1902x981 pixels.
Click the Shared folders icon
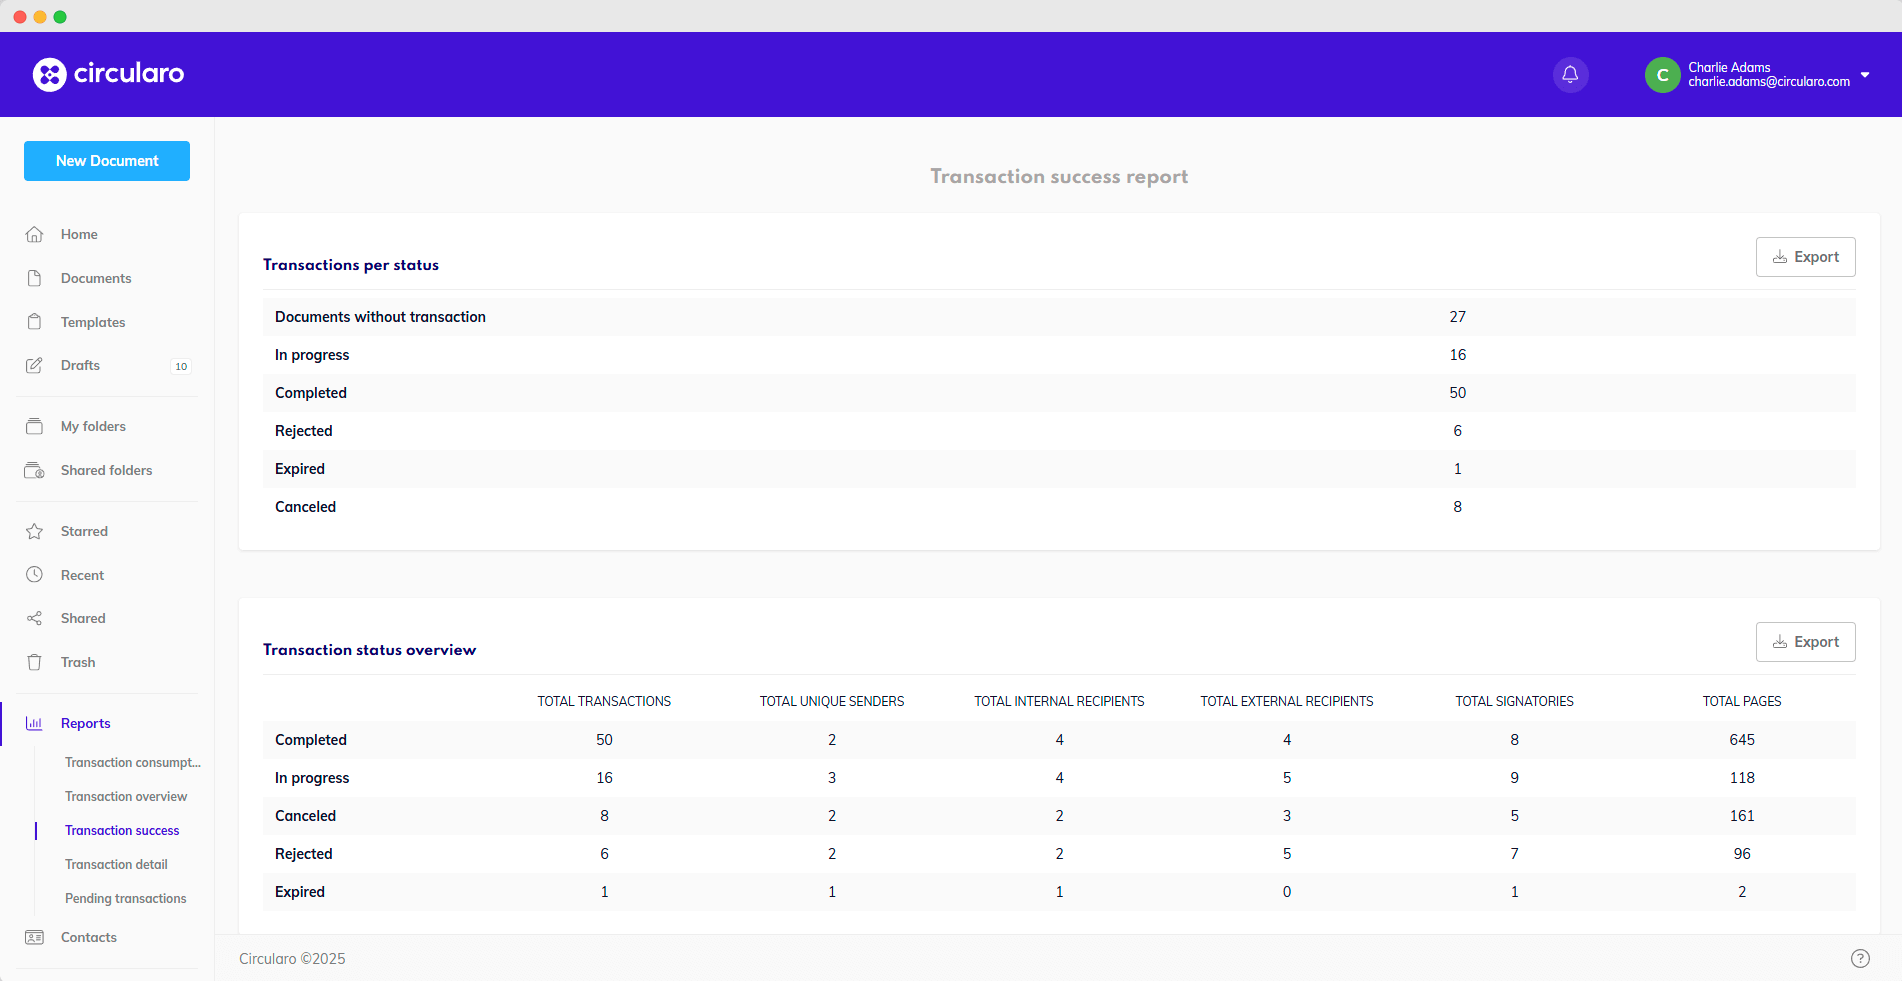pyautogui.click(x=35, y=470)
